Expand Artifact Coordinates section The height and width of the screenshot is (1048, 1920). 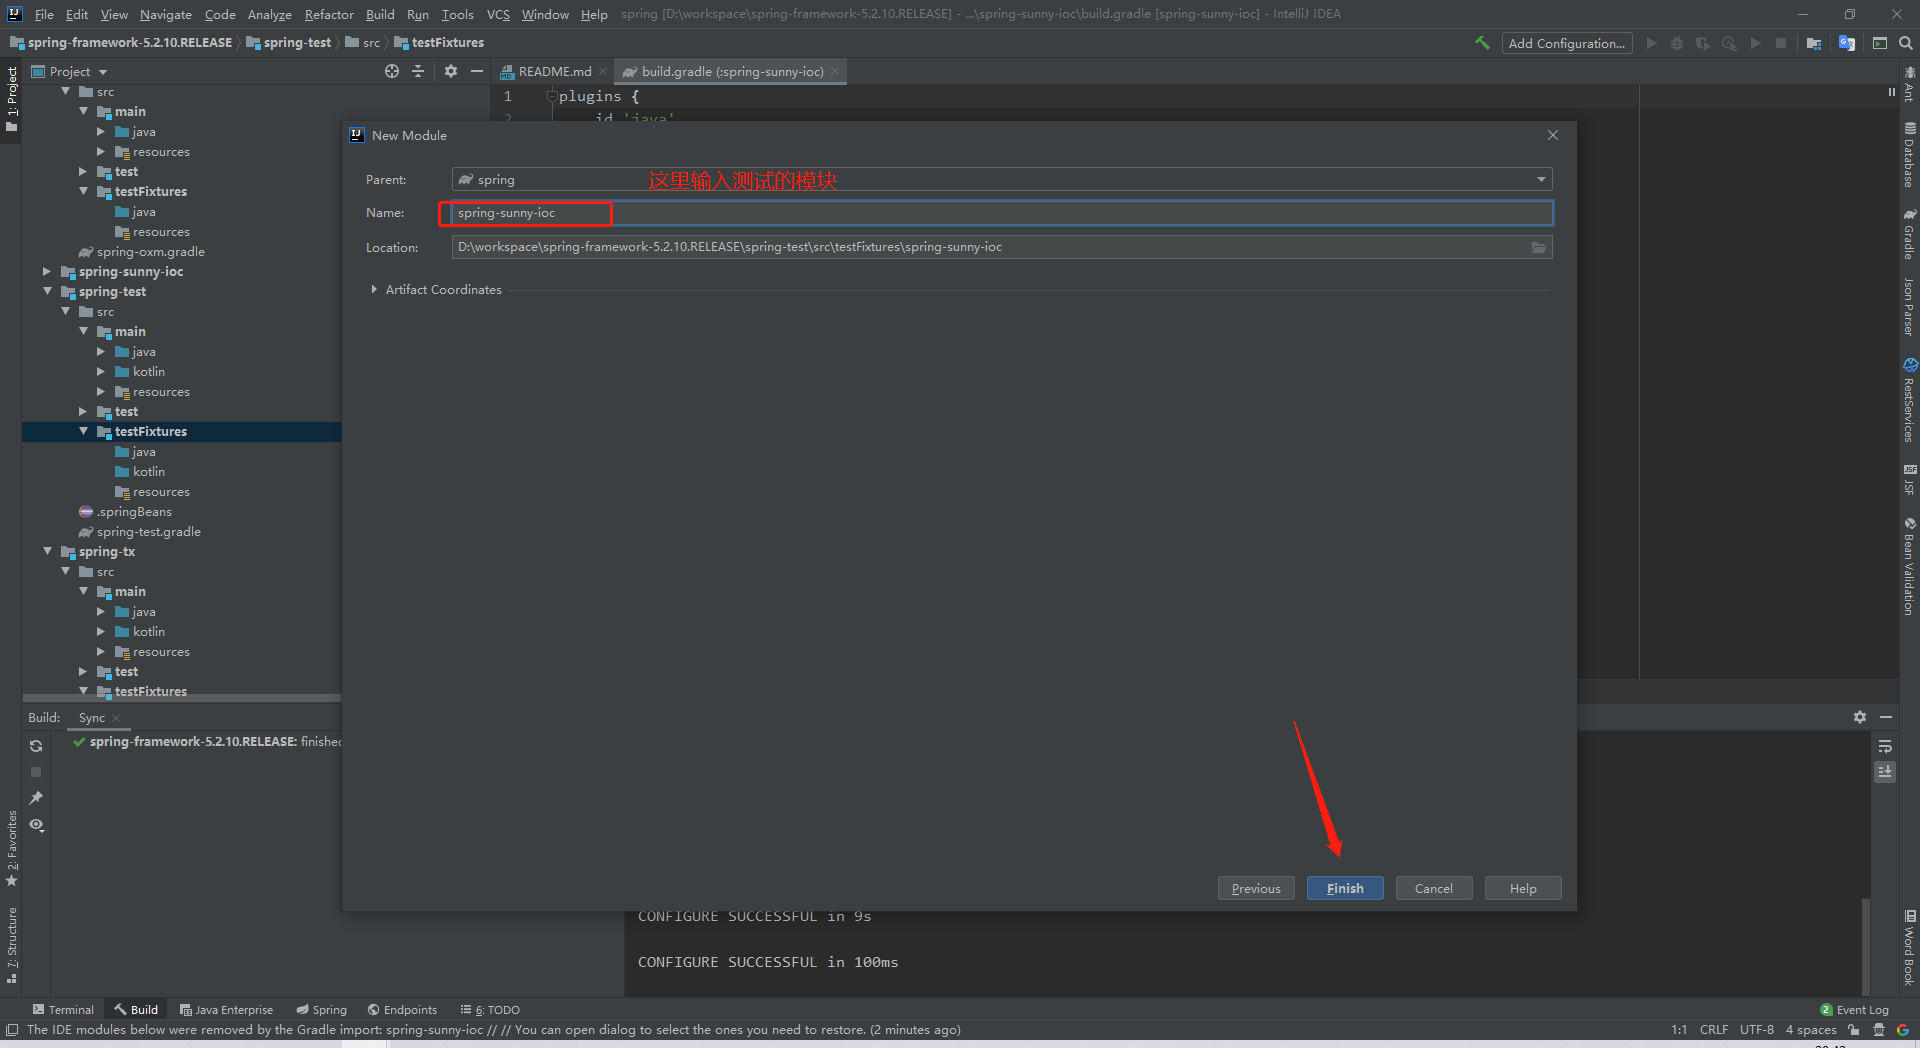(374, 289)
